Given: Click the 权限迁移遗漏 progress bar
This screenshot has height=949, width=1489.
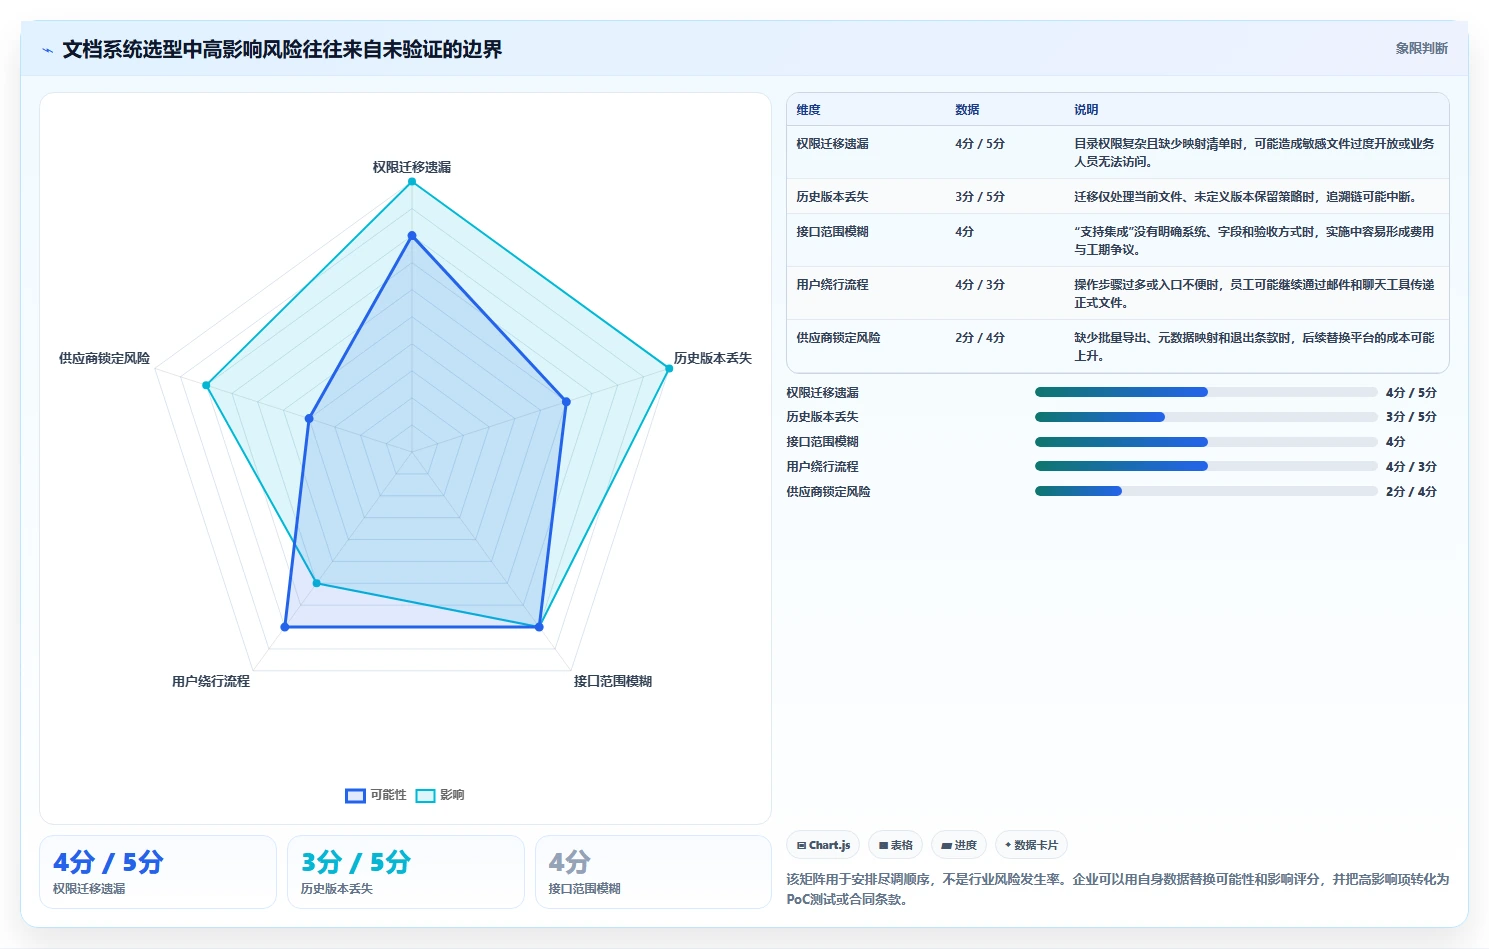Looking at the screenshot, I should point(1206,392).
